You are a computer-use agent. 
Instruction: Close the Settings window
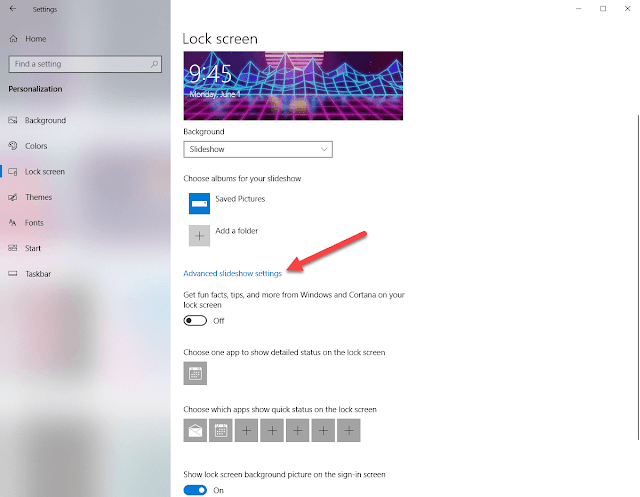(627, 9)
